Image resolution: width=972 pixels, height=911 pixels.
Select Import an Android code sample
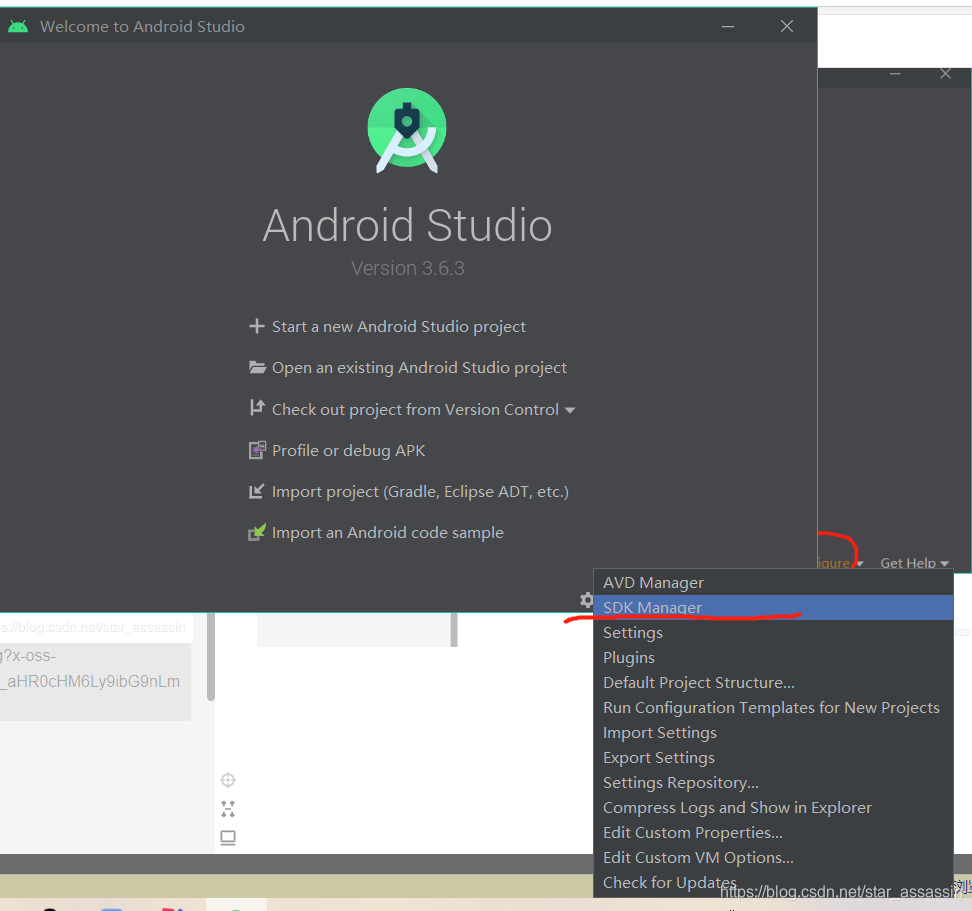[x=387, y=532]
